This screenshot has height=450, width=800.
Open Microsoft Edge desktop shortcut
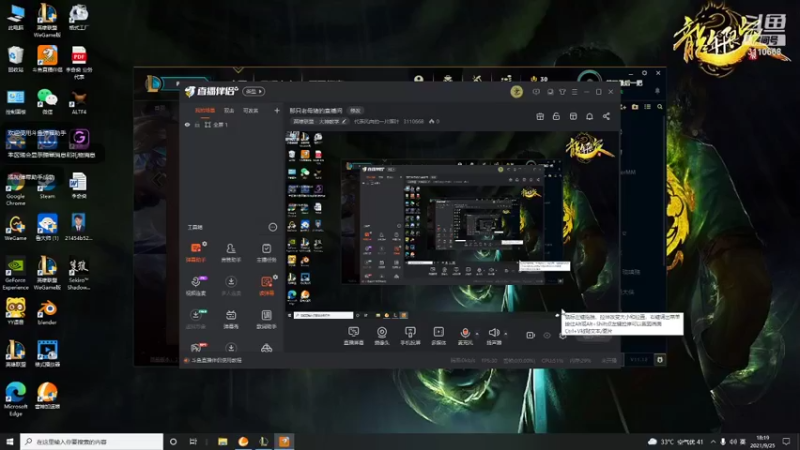[15, 399]
